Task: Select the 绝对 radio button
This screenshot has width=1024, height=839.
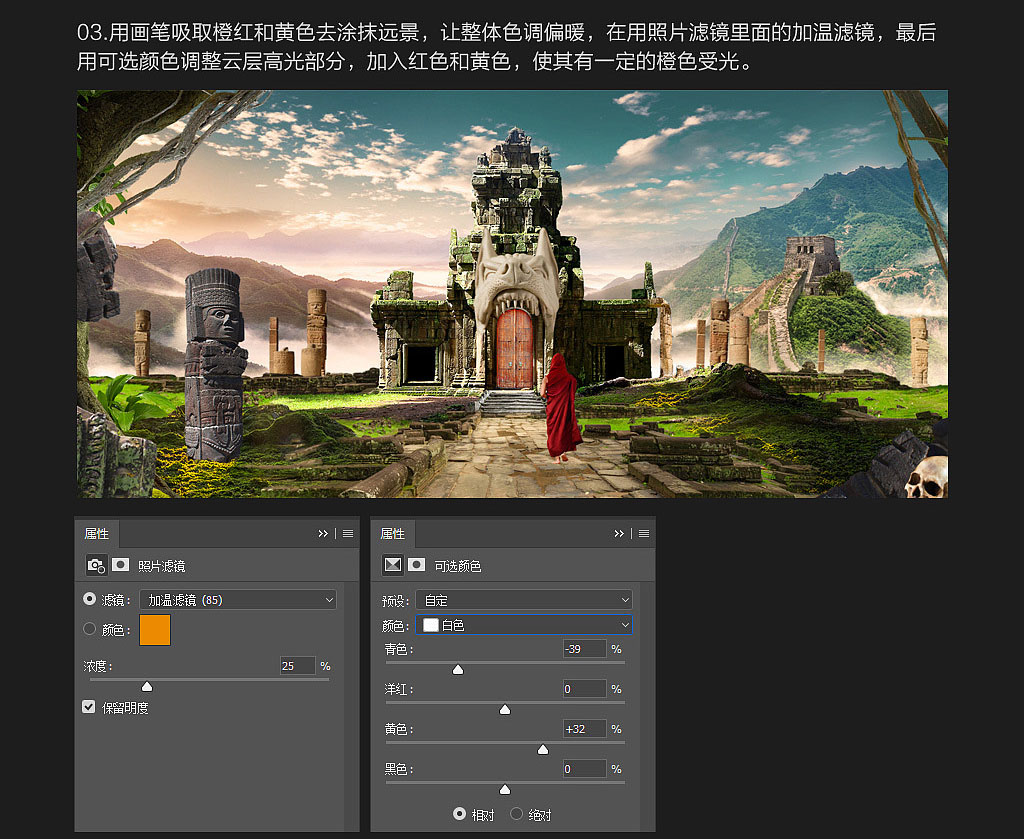Action: pos(517,814)
